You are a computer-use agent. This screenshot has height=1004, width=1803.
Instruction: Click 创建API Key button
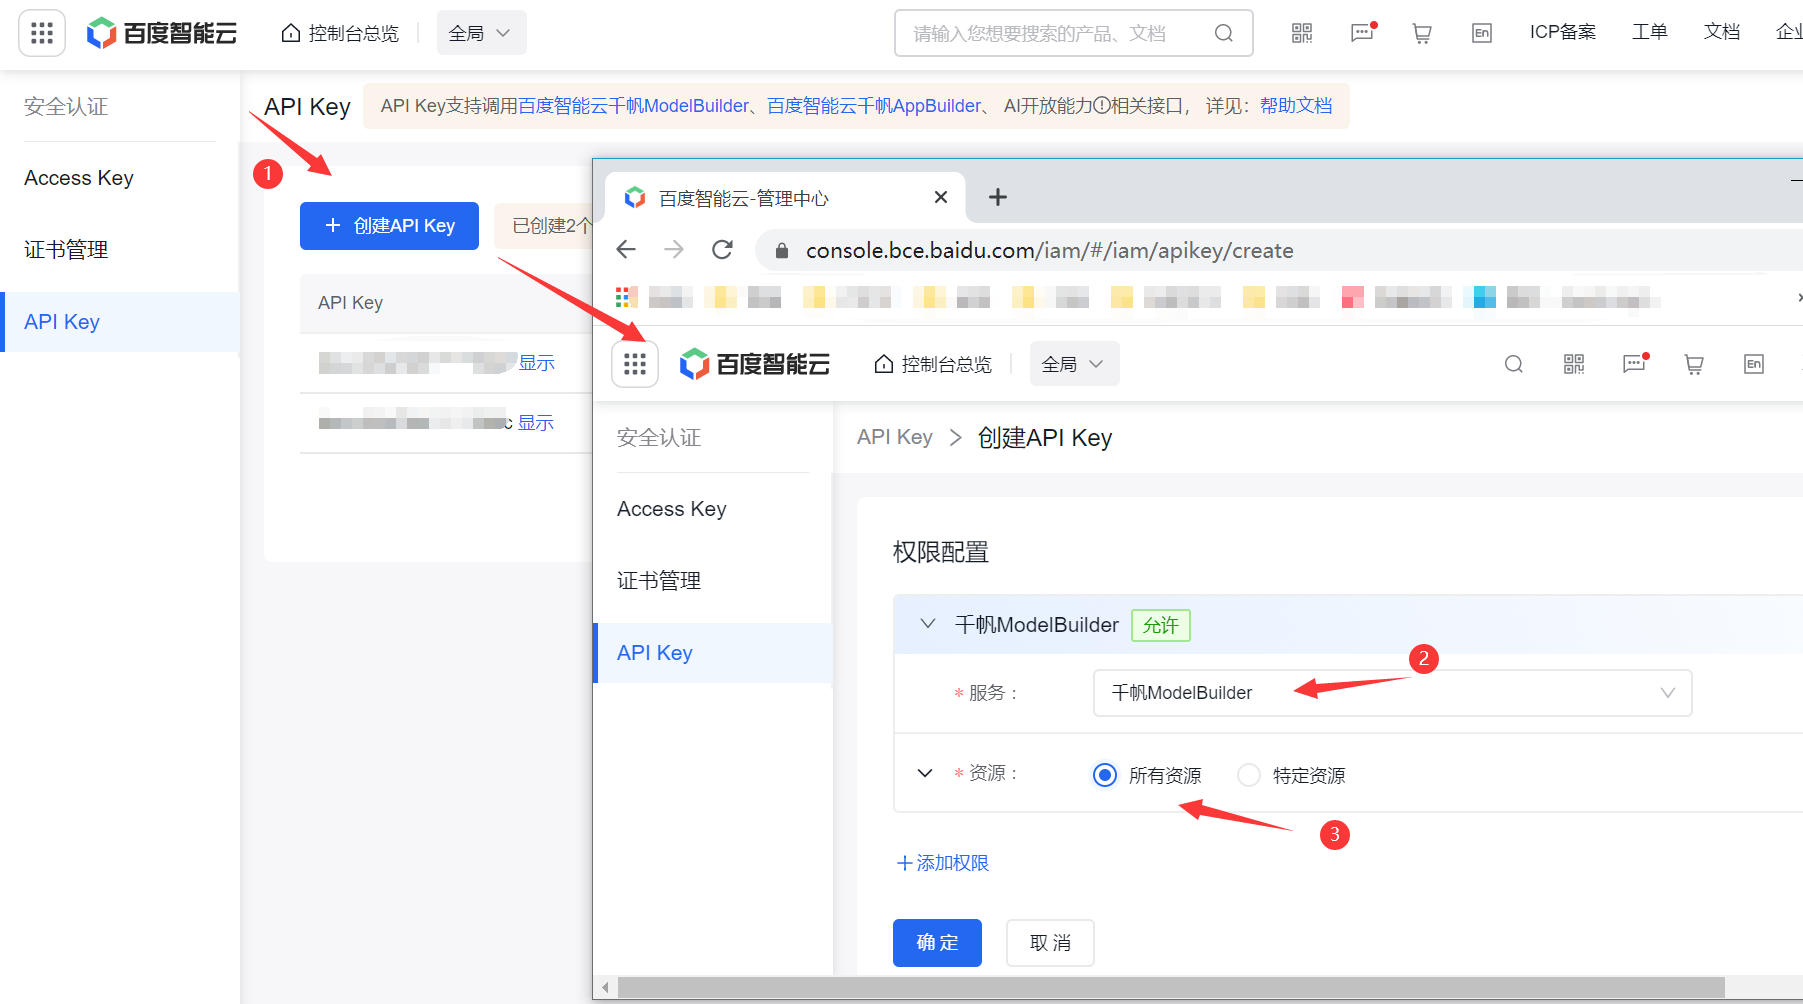[x=389, y=226]
